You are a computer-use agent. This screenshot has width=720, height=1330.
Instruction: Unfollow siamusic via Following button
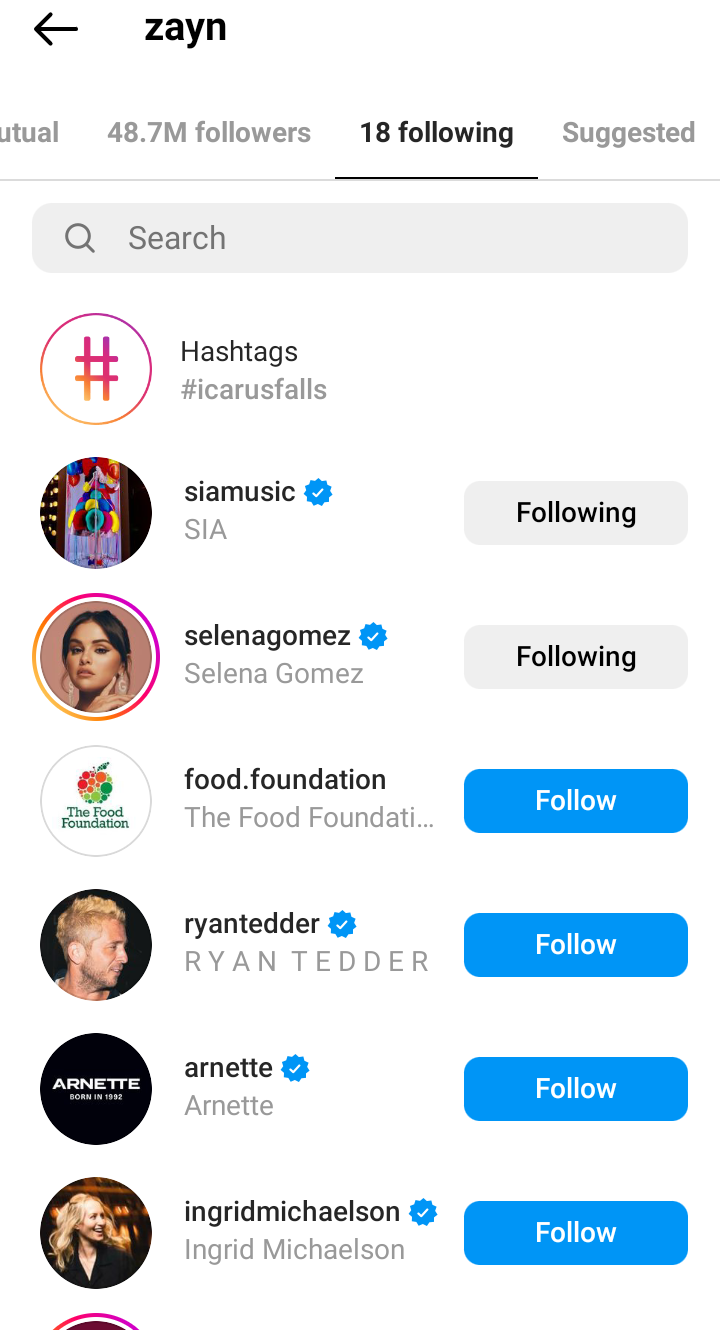575,513
